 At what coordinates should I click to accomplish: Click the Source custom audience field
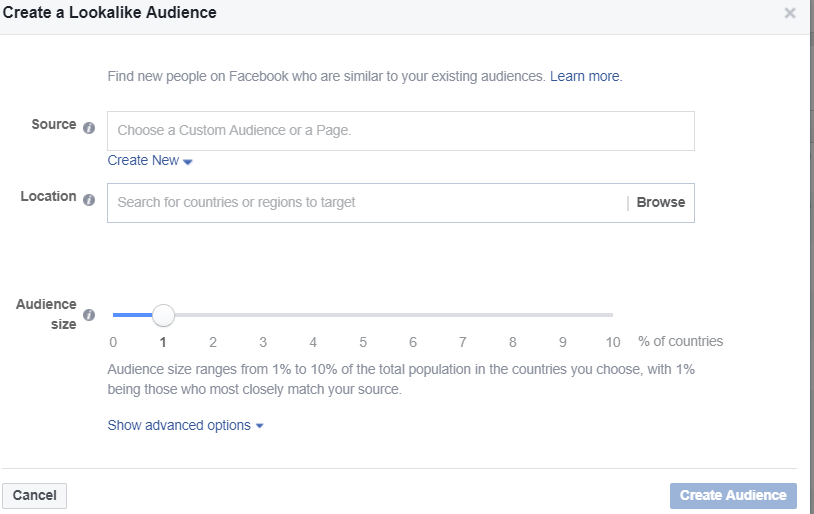(x=401, y=131)
